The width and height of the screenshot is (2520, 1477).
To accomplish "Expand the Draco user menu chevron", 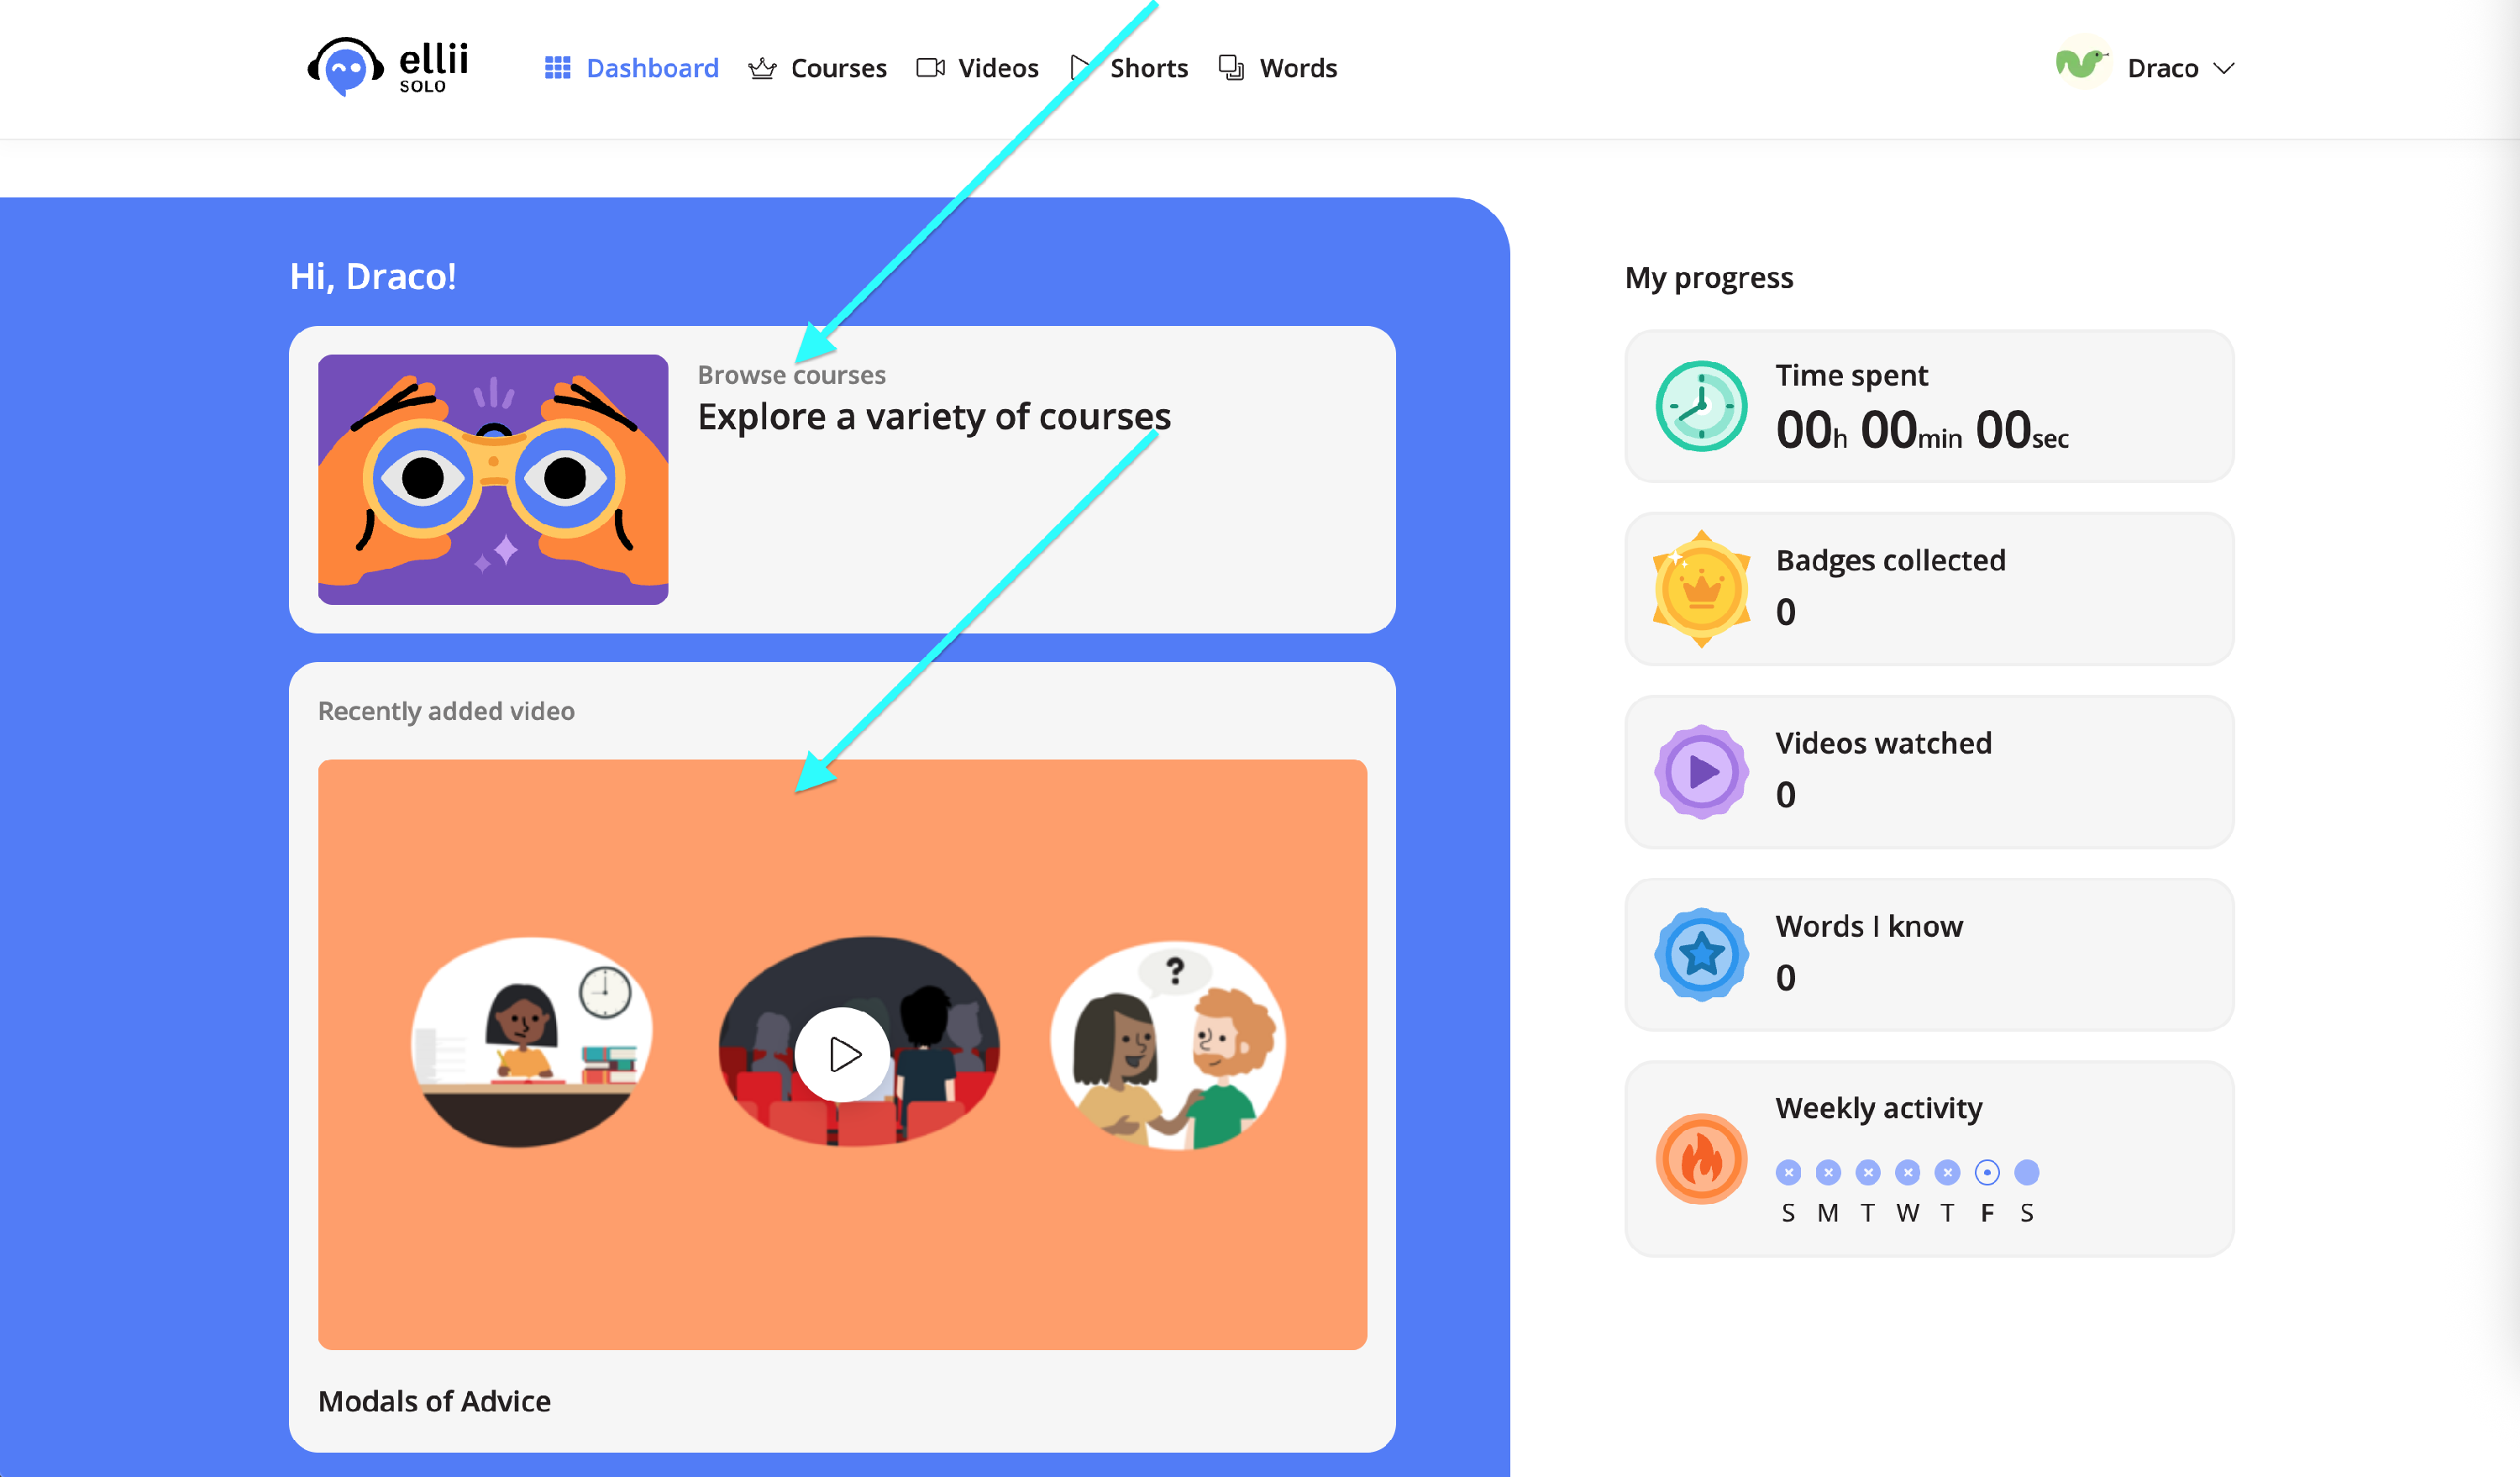I will pos(2223,69).
